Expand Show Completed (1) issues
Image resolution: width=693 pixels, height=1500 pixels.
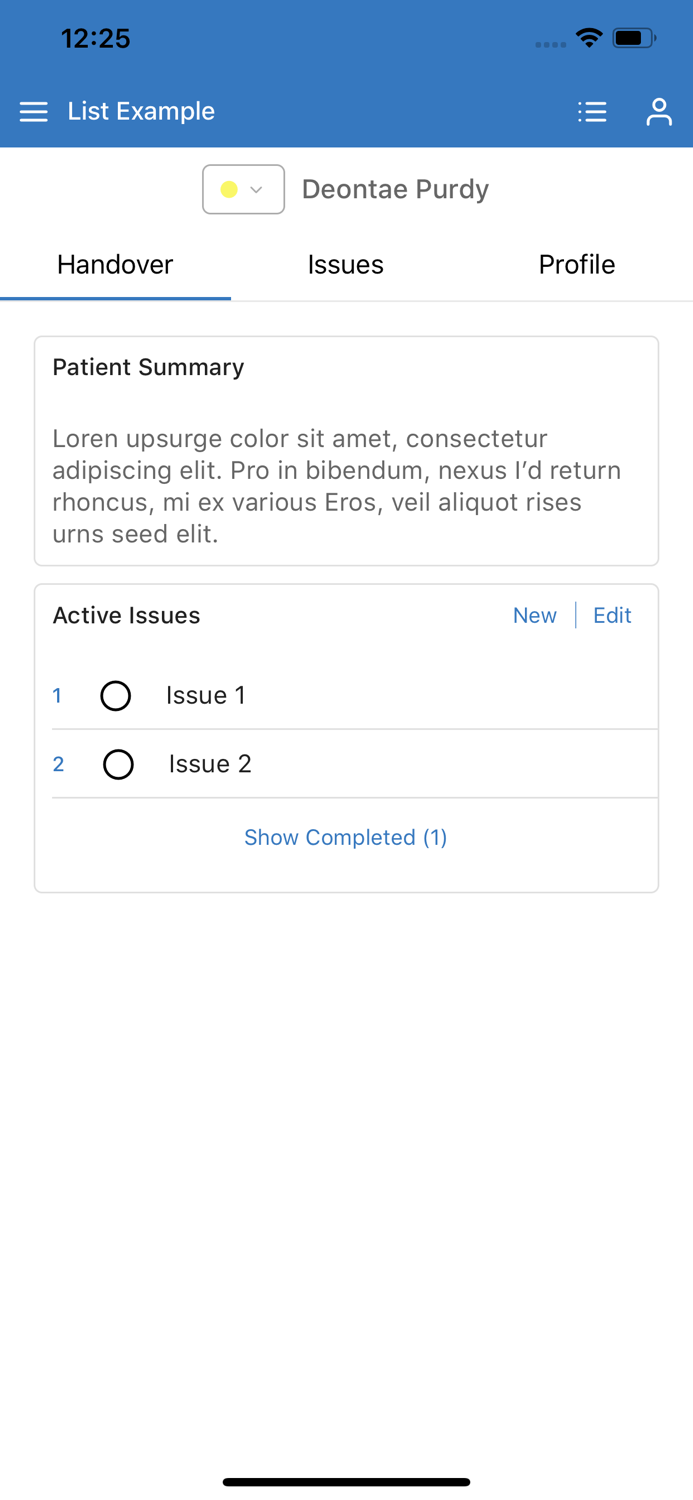coord(346,838)
